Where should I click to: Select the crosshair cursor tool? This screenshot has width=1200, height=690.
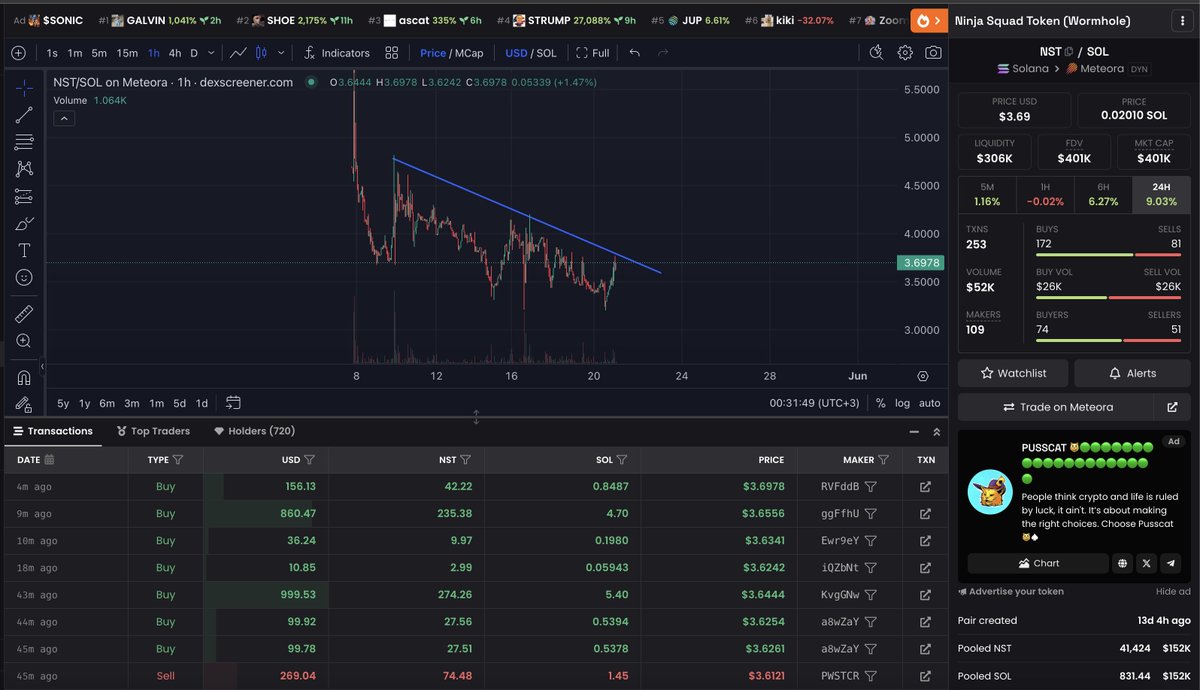click(x=24, y=88)
